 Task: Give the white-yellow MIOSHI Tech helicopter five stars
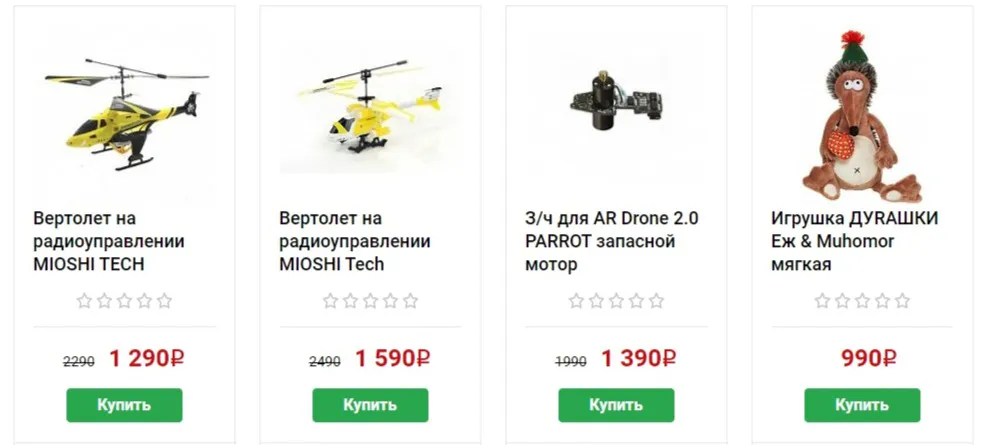[x=411, y=301]
